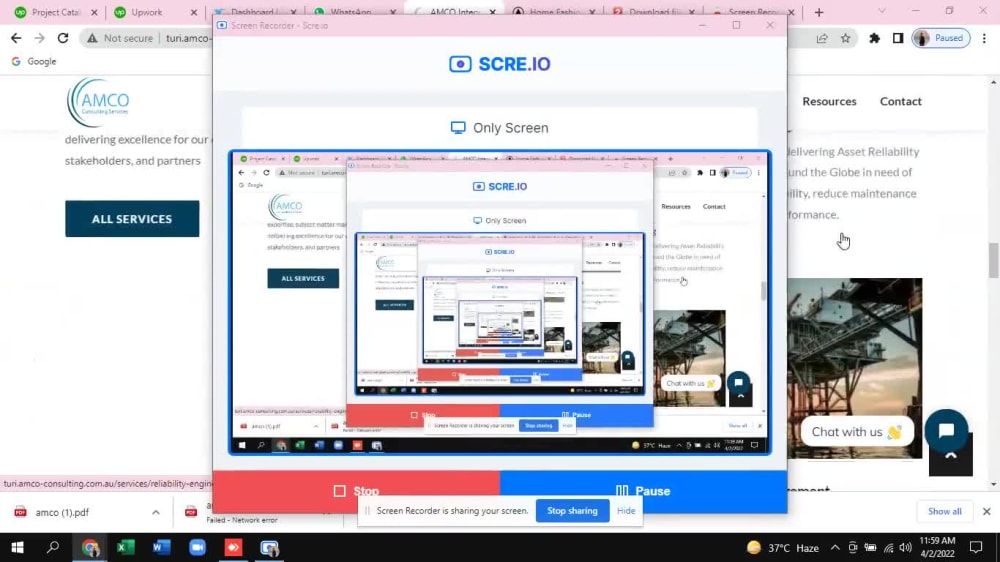Image resolution: width=1000 pixels, height=562 pixels.
Task: Hide the screen sharing notification
Action: coord(626,511)
